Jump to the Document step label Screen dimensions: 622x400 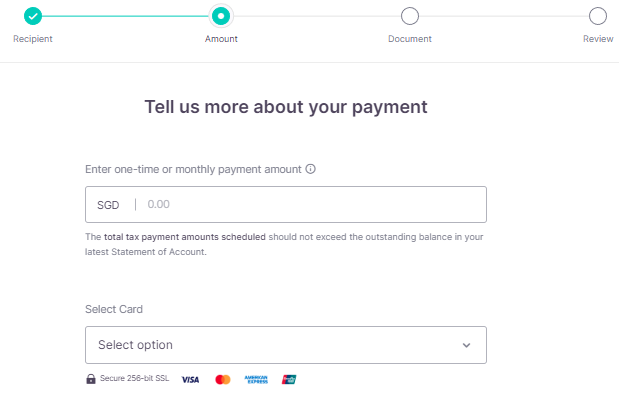[x=410, y=39]
